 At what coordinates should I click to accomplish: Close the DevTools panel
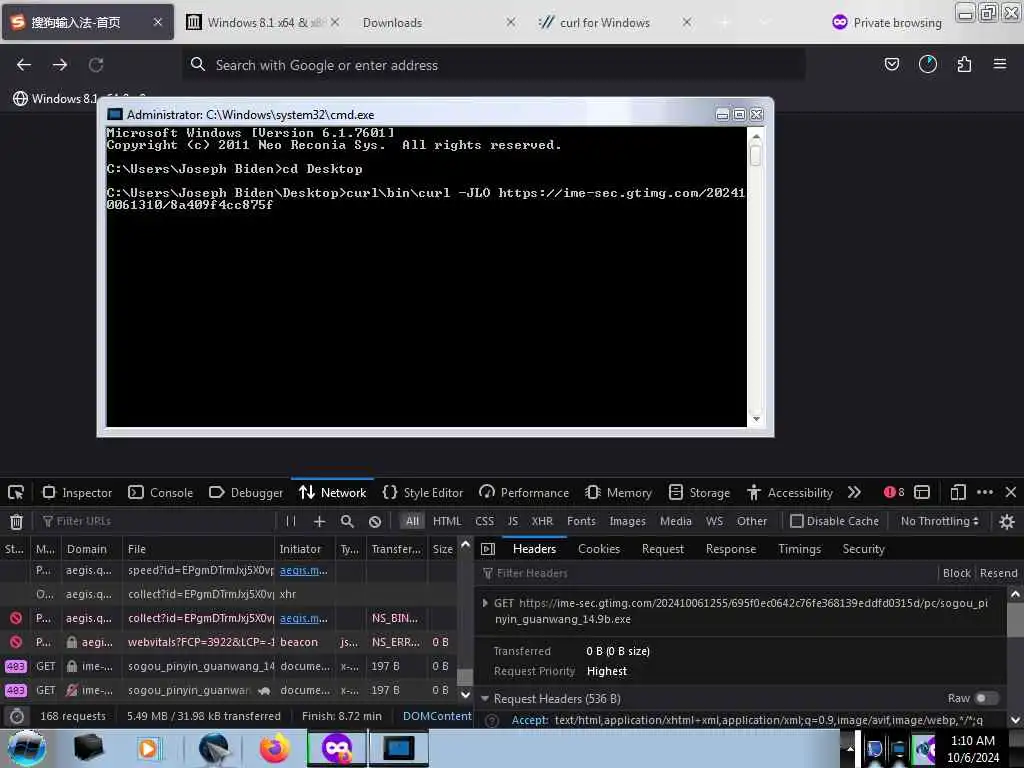point(1011,492)
